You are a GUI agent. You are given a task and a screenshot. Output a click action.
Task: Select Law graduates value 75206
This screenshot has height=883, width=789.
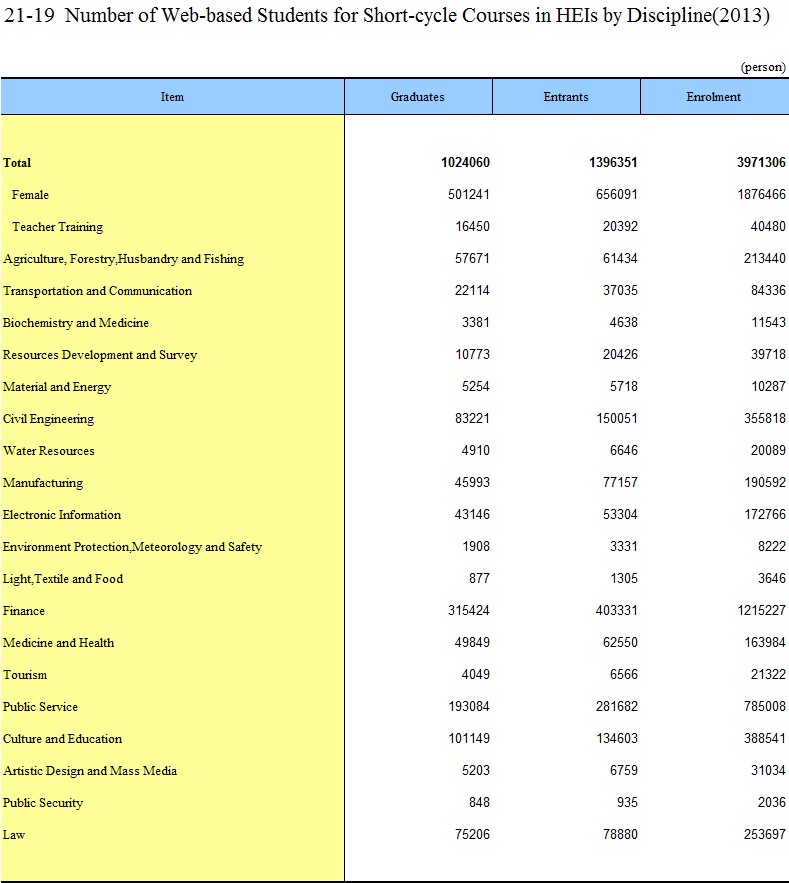472,835
